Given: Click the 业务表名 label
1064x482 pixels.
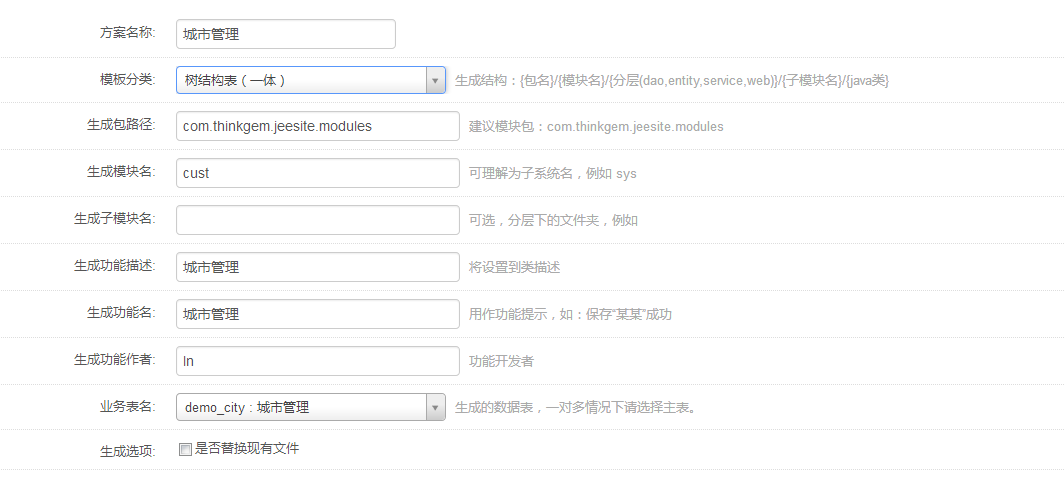Looking at the screenshot, I should pyautogui.click(x=128, y=406).
